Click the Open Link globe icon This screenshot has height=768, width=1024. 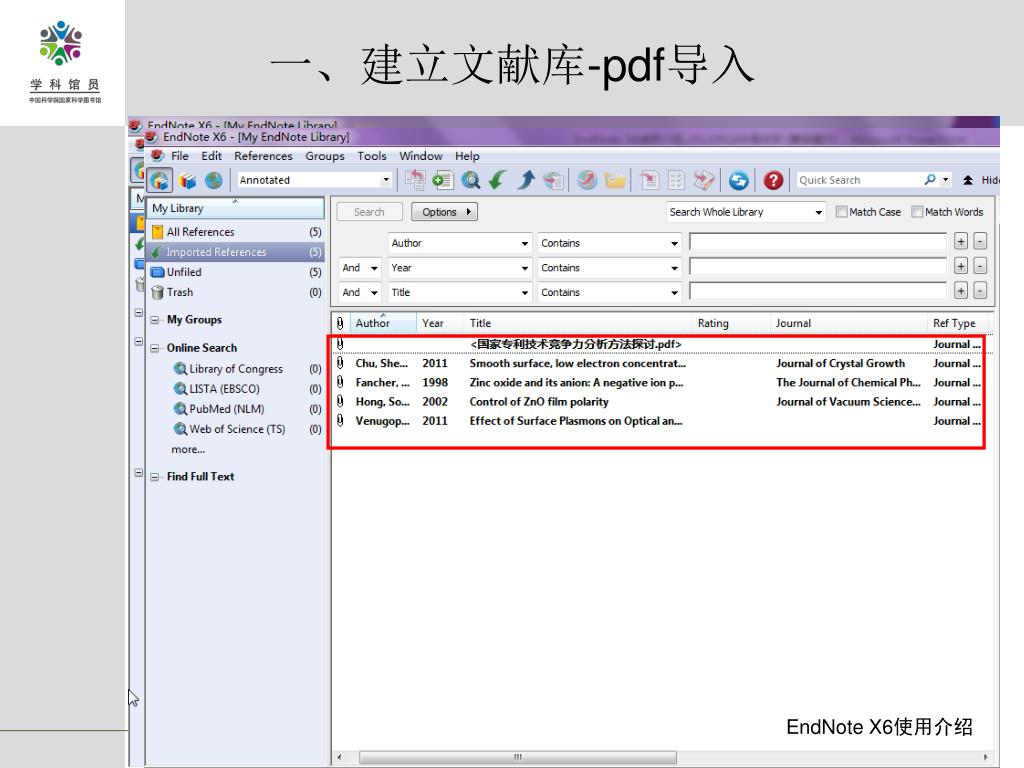[587, 180]
